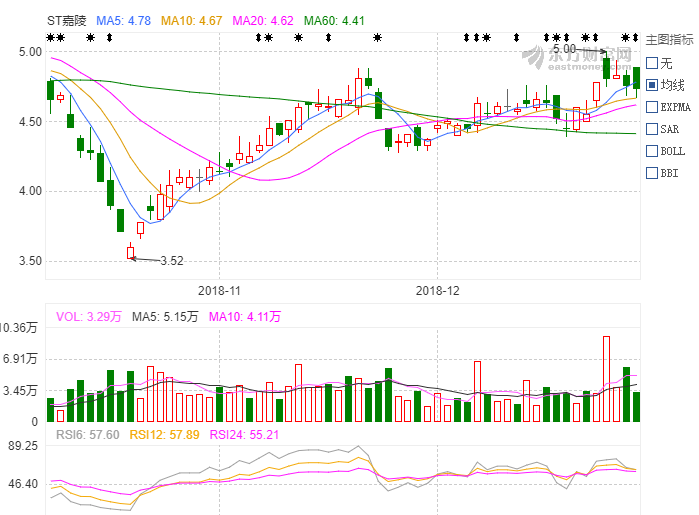Turn on the BOLL indicator

pos(652,151)
